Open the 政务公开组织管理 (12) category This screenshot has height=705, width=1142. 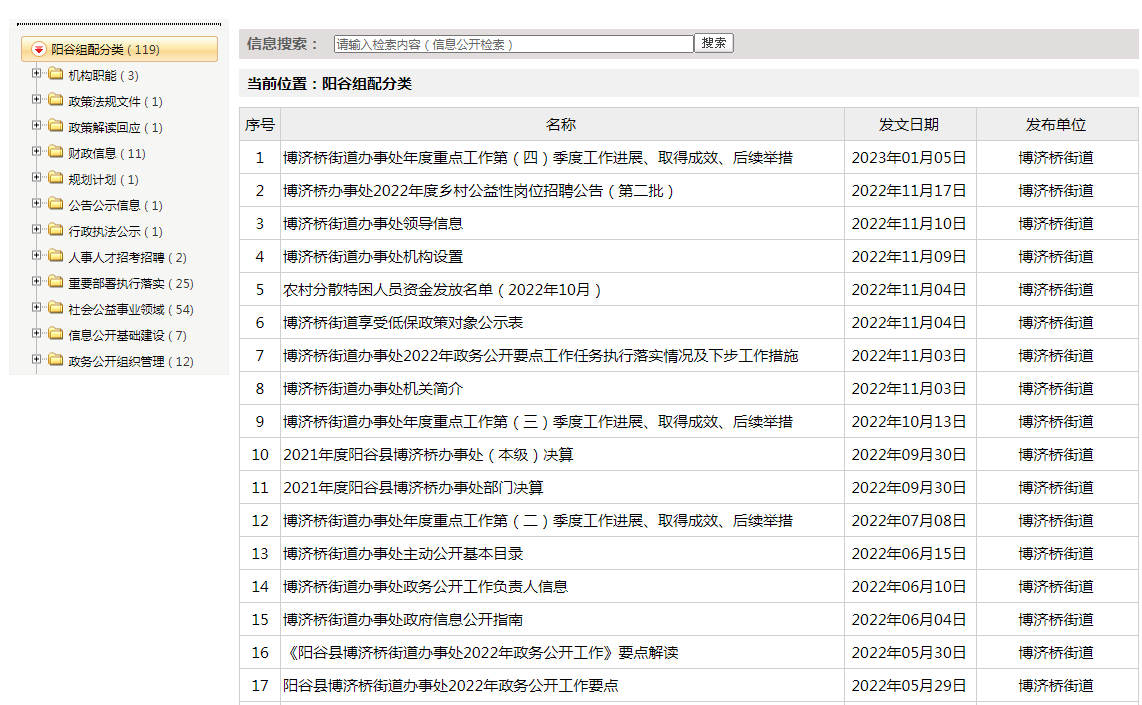130,362
